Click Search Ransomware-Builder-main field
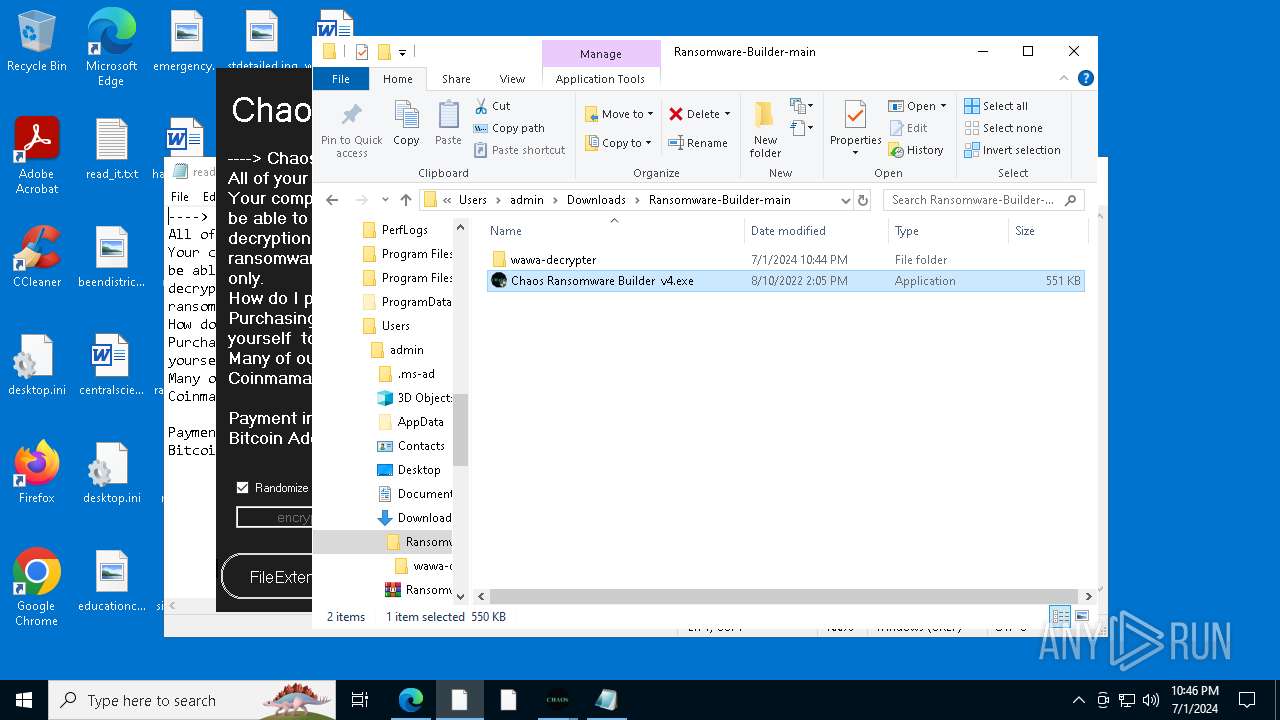Screen dimensions: 1280x720 (x=983, y=200)
